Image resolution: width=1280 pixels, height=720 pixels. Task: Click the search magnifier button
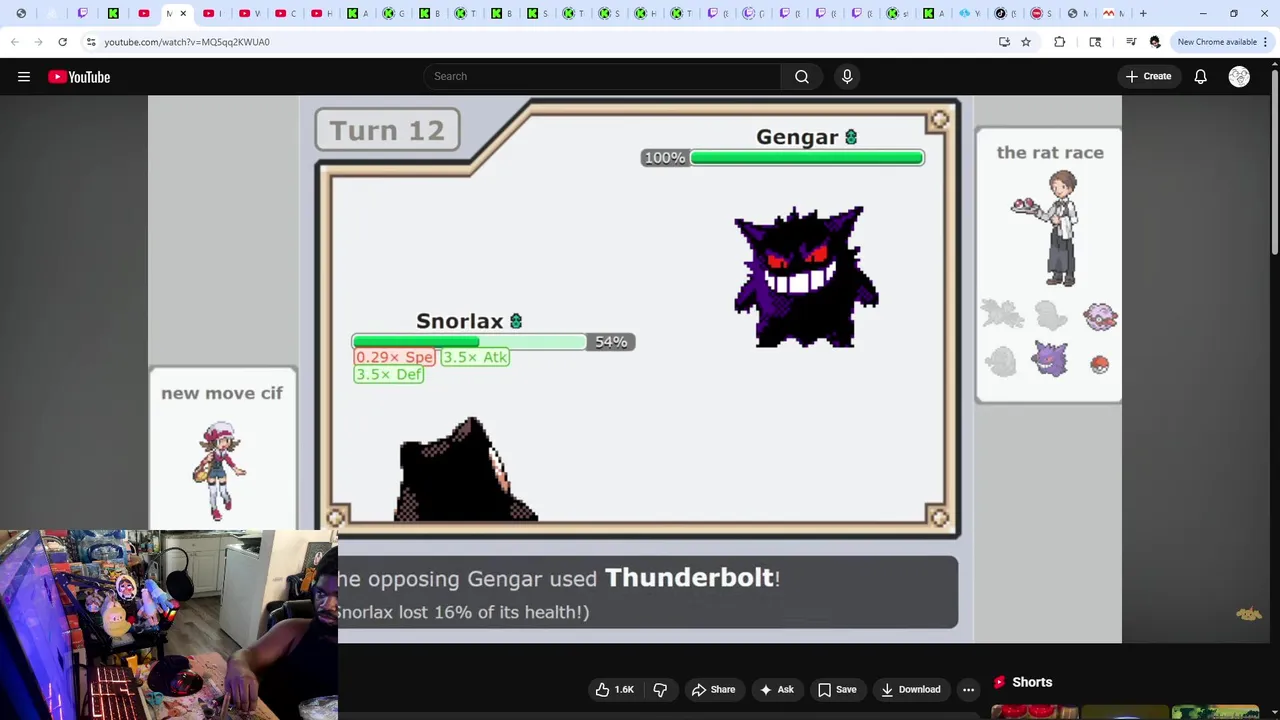802,77
